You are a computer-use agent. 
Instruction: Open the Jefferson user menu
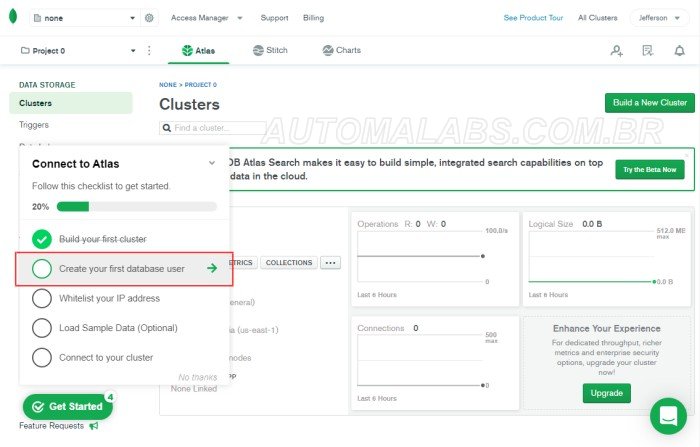click(x=659, y=18)
